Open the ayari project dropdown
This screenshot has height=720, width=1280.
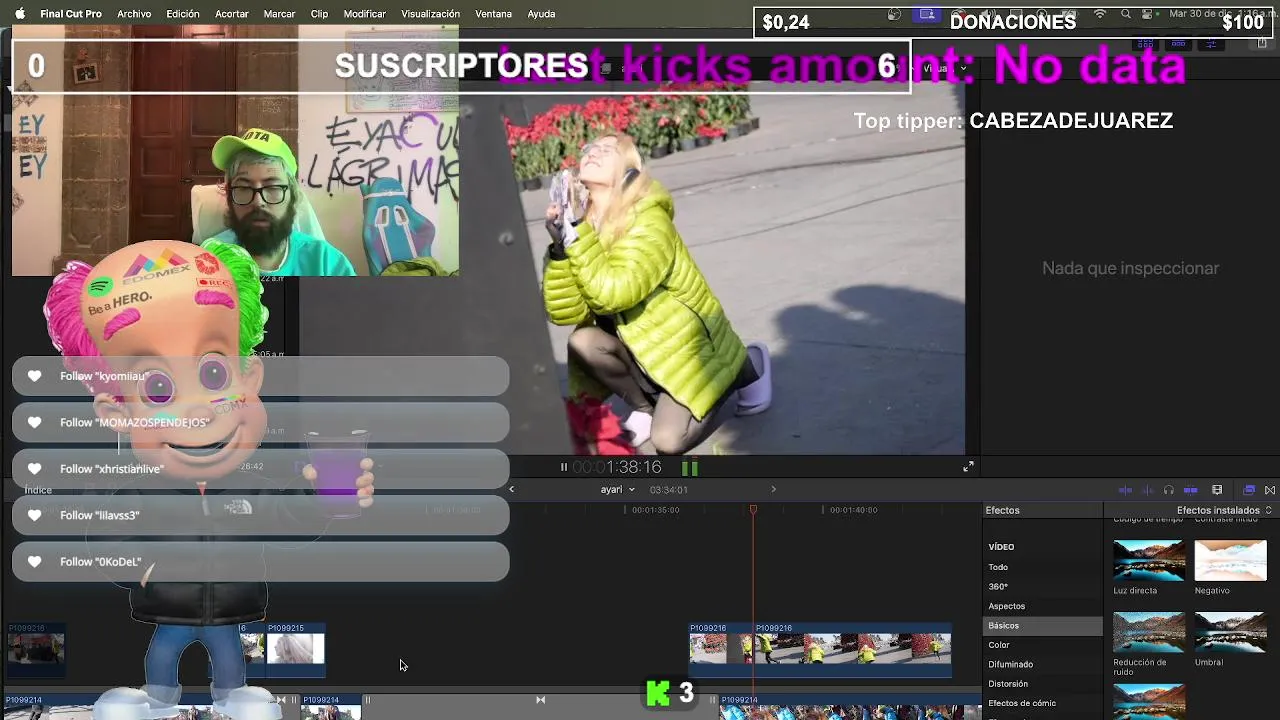pyautogui.click(x=617, y=489)
